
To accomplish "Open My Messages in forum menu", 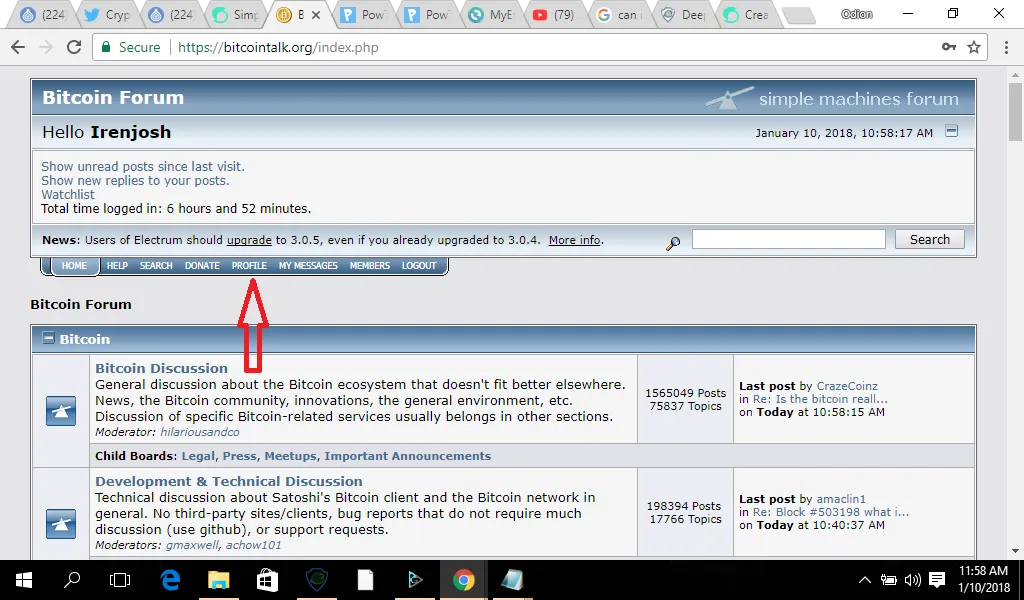I will click(x=308, y=266).
